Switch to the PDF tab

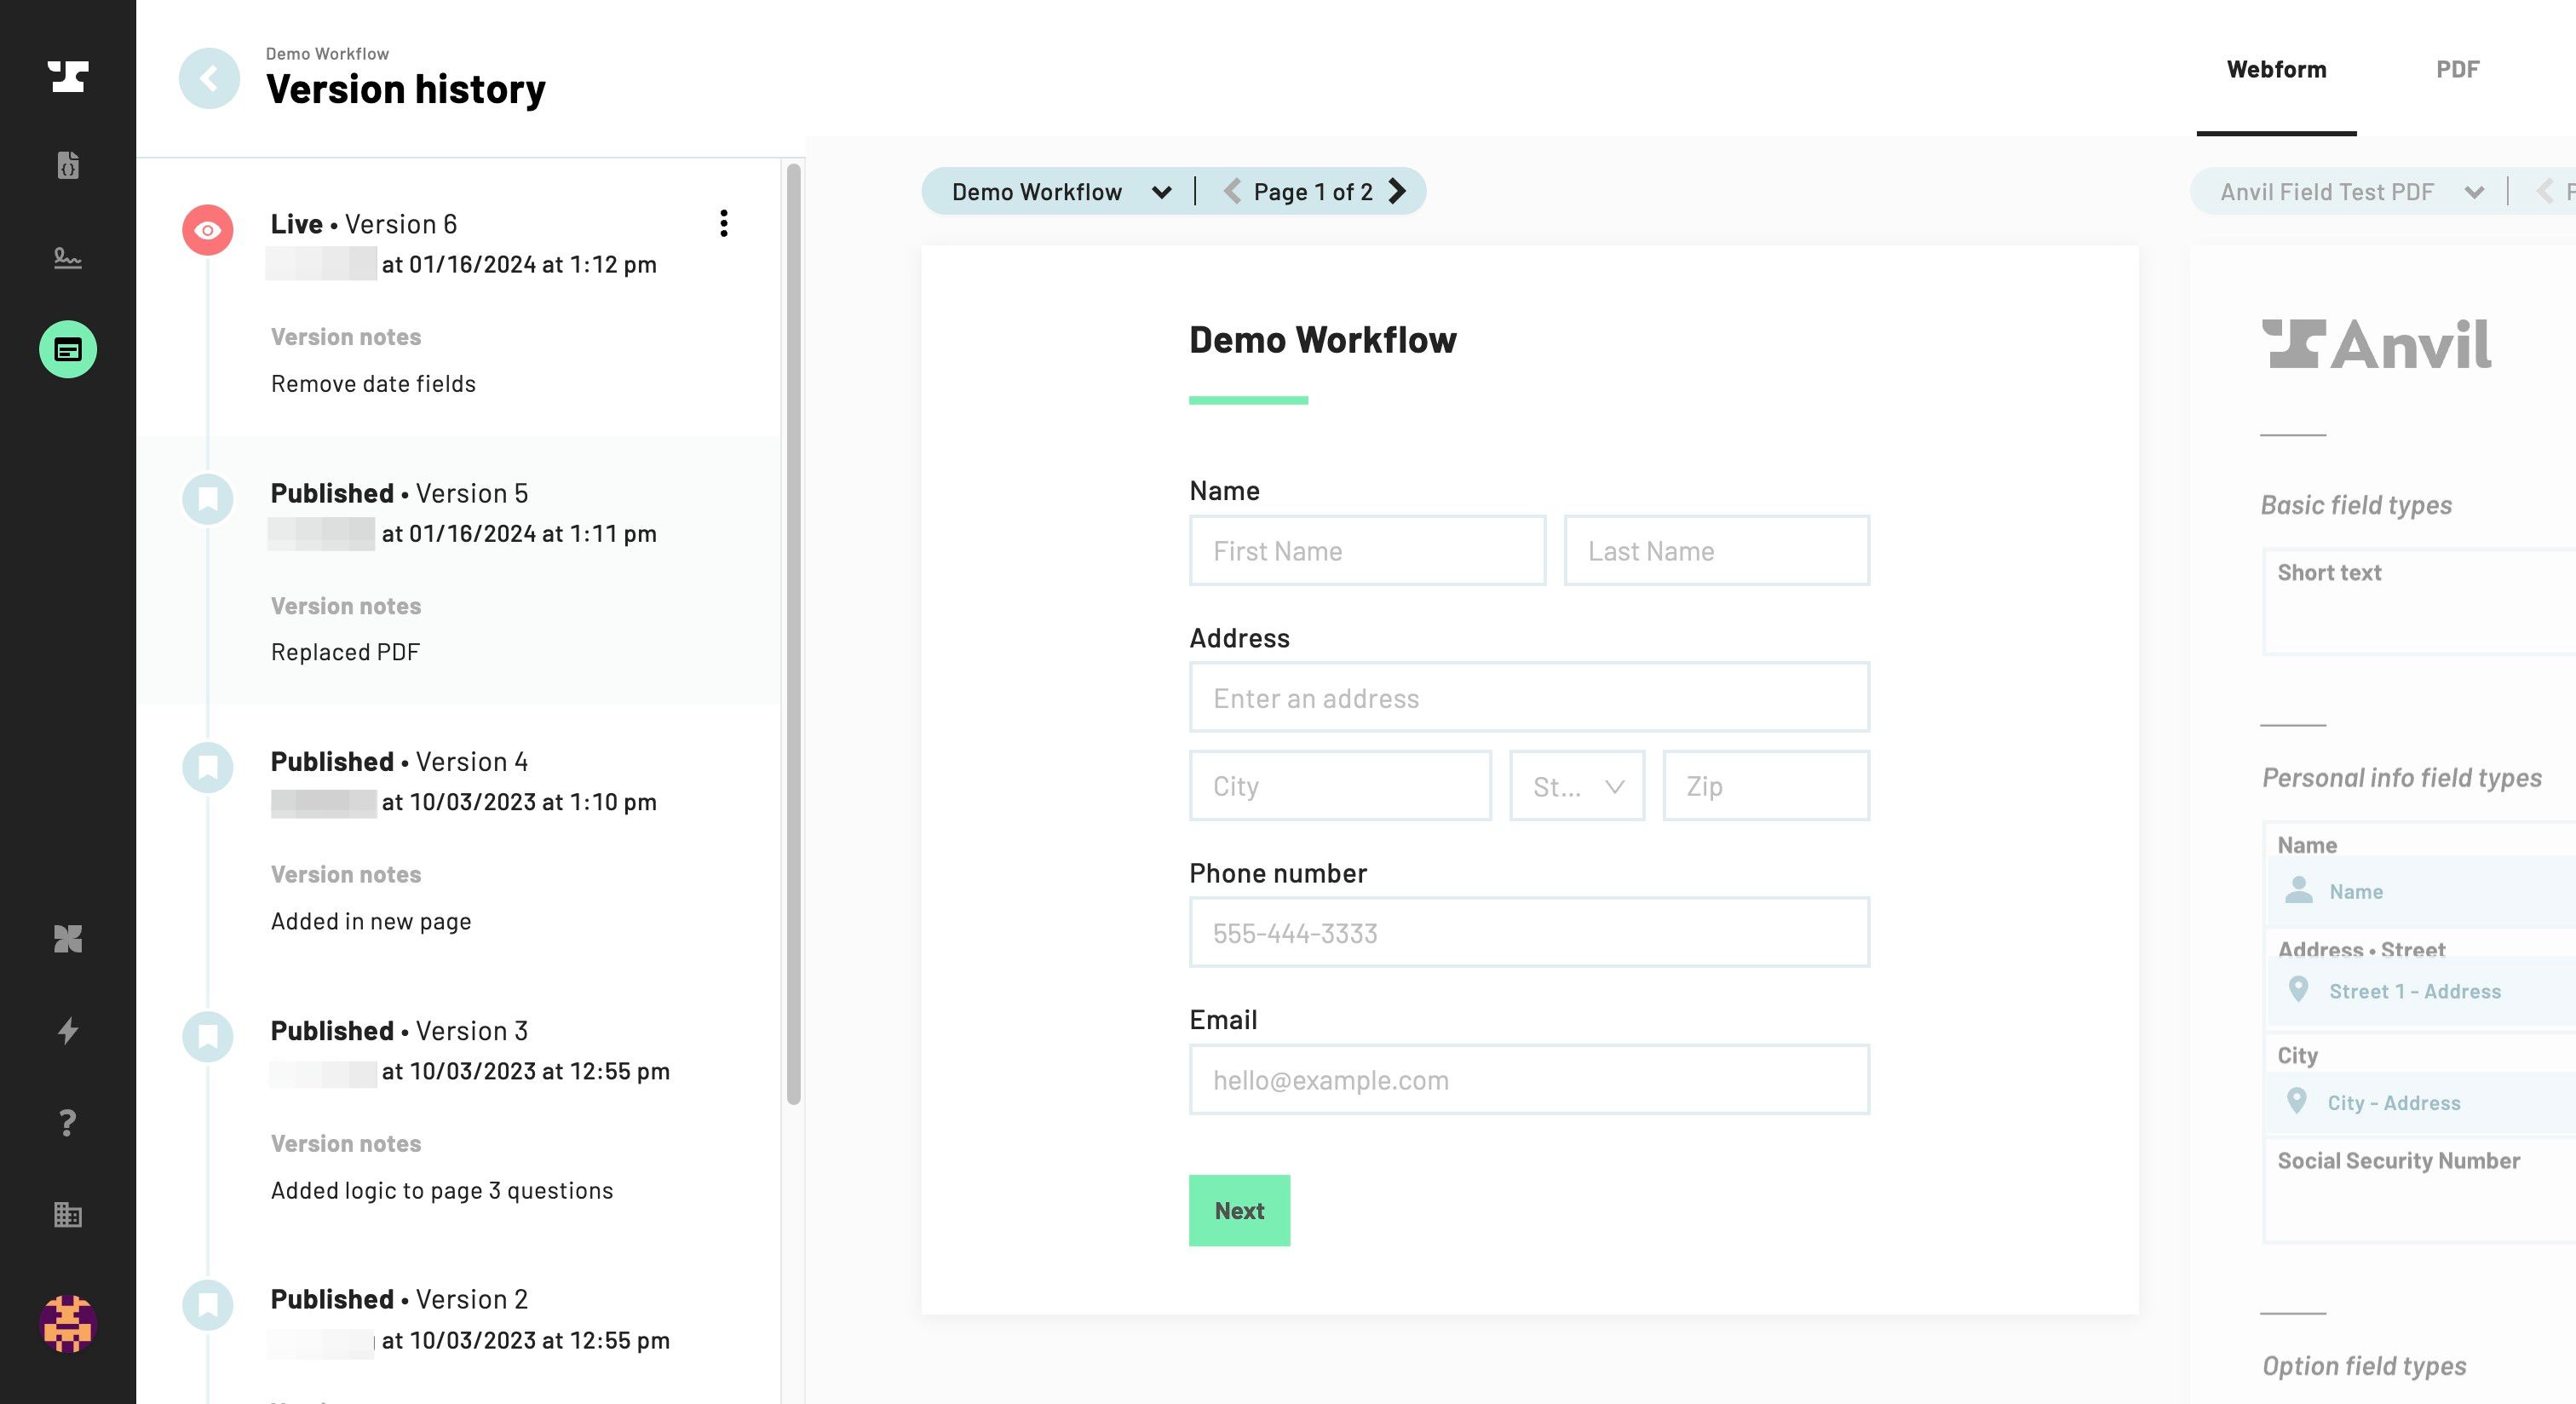(2457, 69)
